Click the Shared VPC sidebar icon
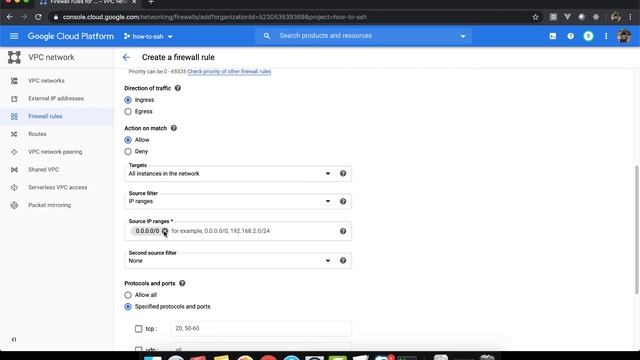 coord(14,170)
